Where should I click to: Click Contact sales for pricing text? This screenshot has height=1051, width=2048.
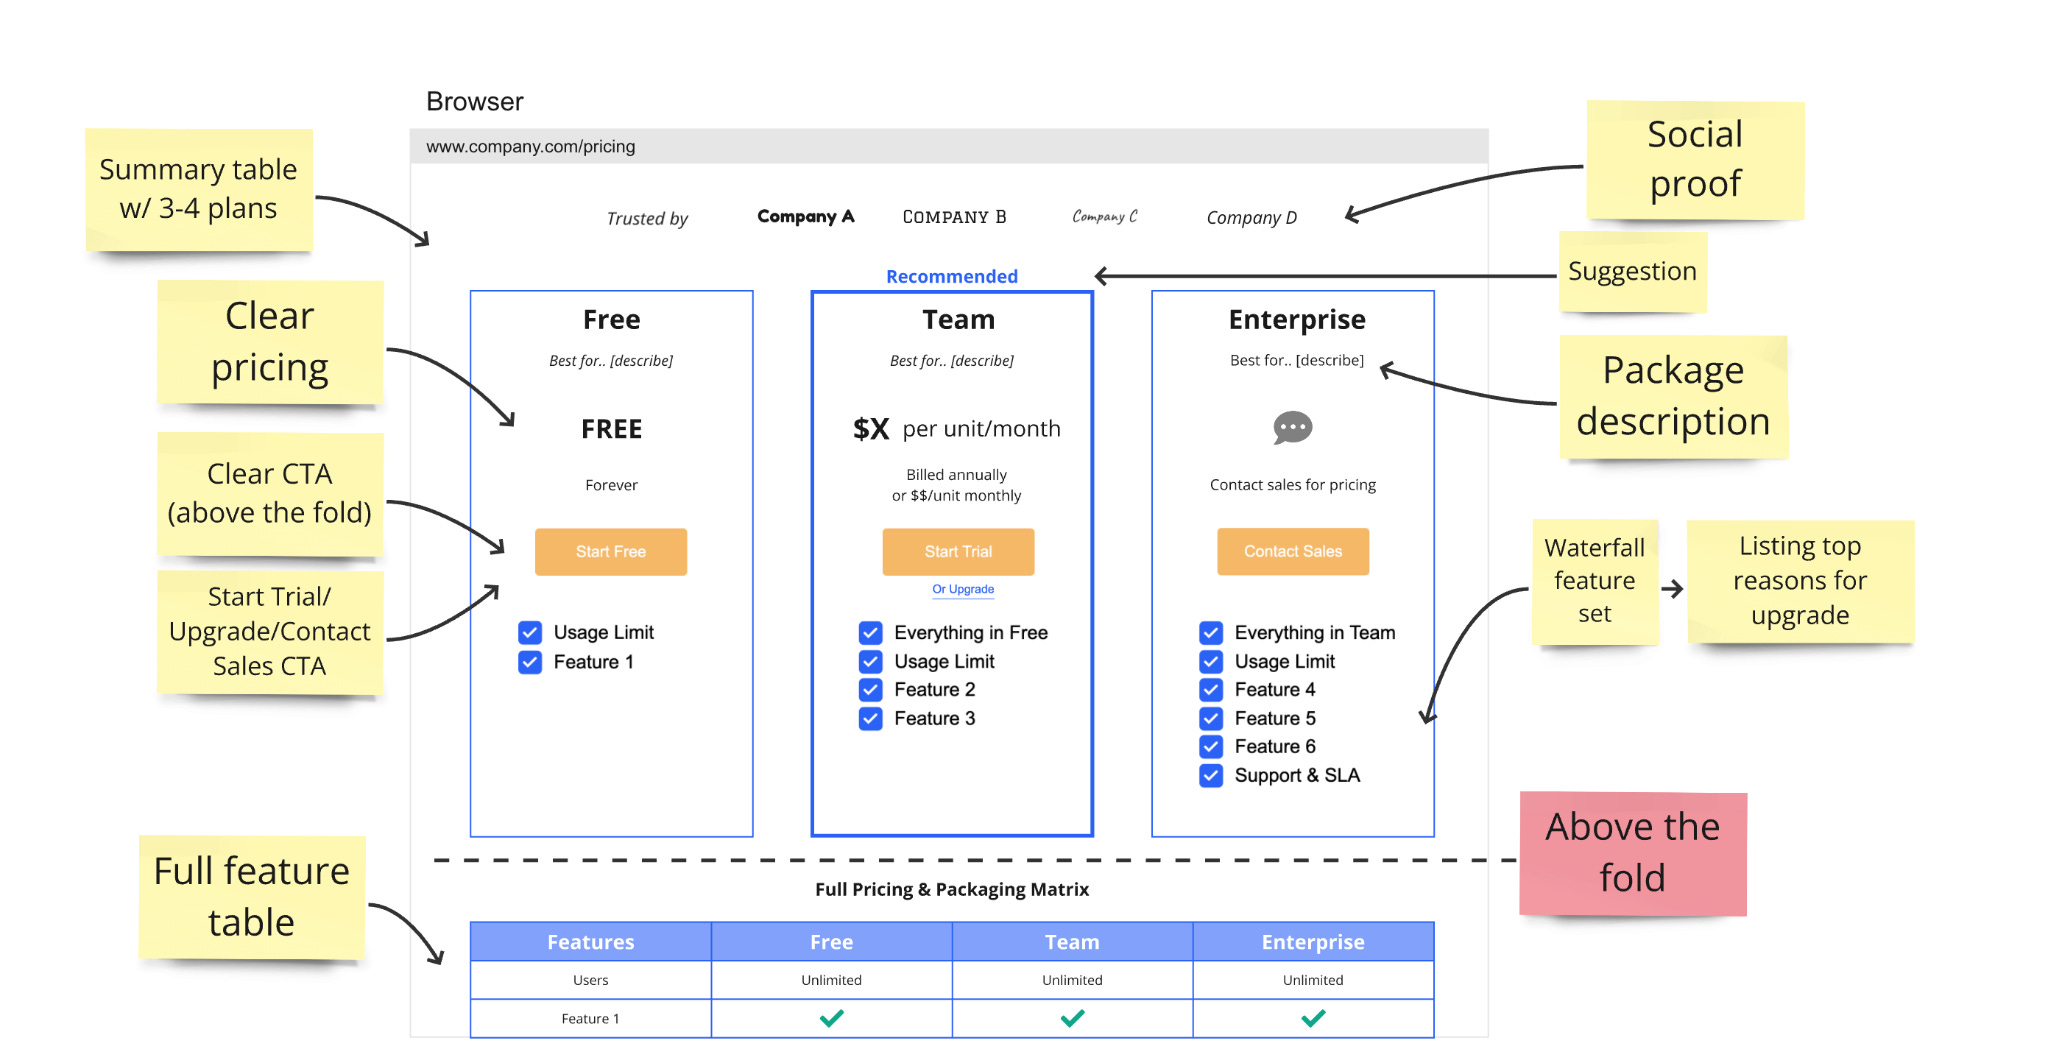pos(1293,485)
